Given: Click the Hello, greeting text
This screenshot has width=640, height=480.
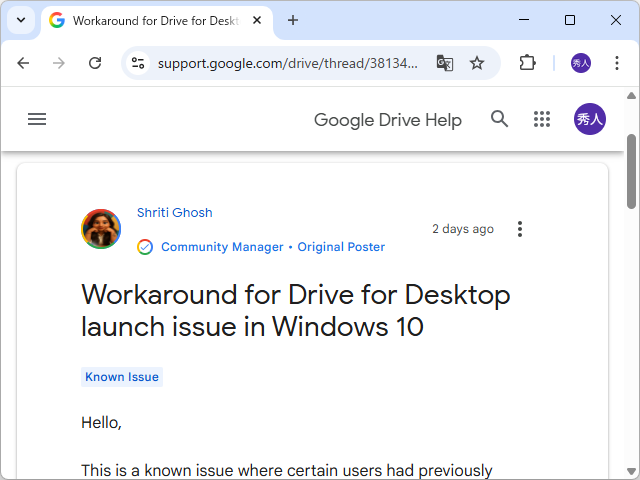Looking at the screenshot, I should click(101, 423).
